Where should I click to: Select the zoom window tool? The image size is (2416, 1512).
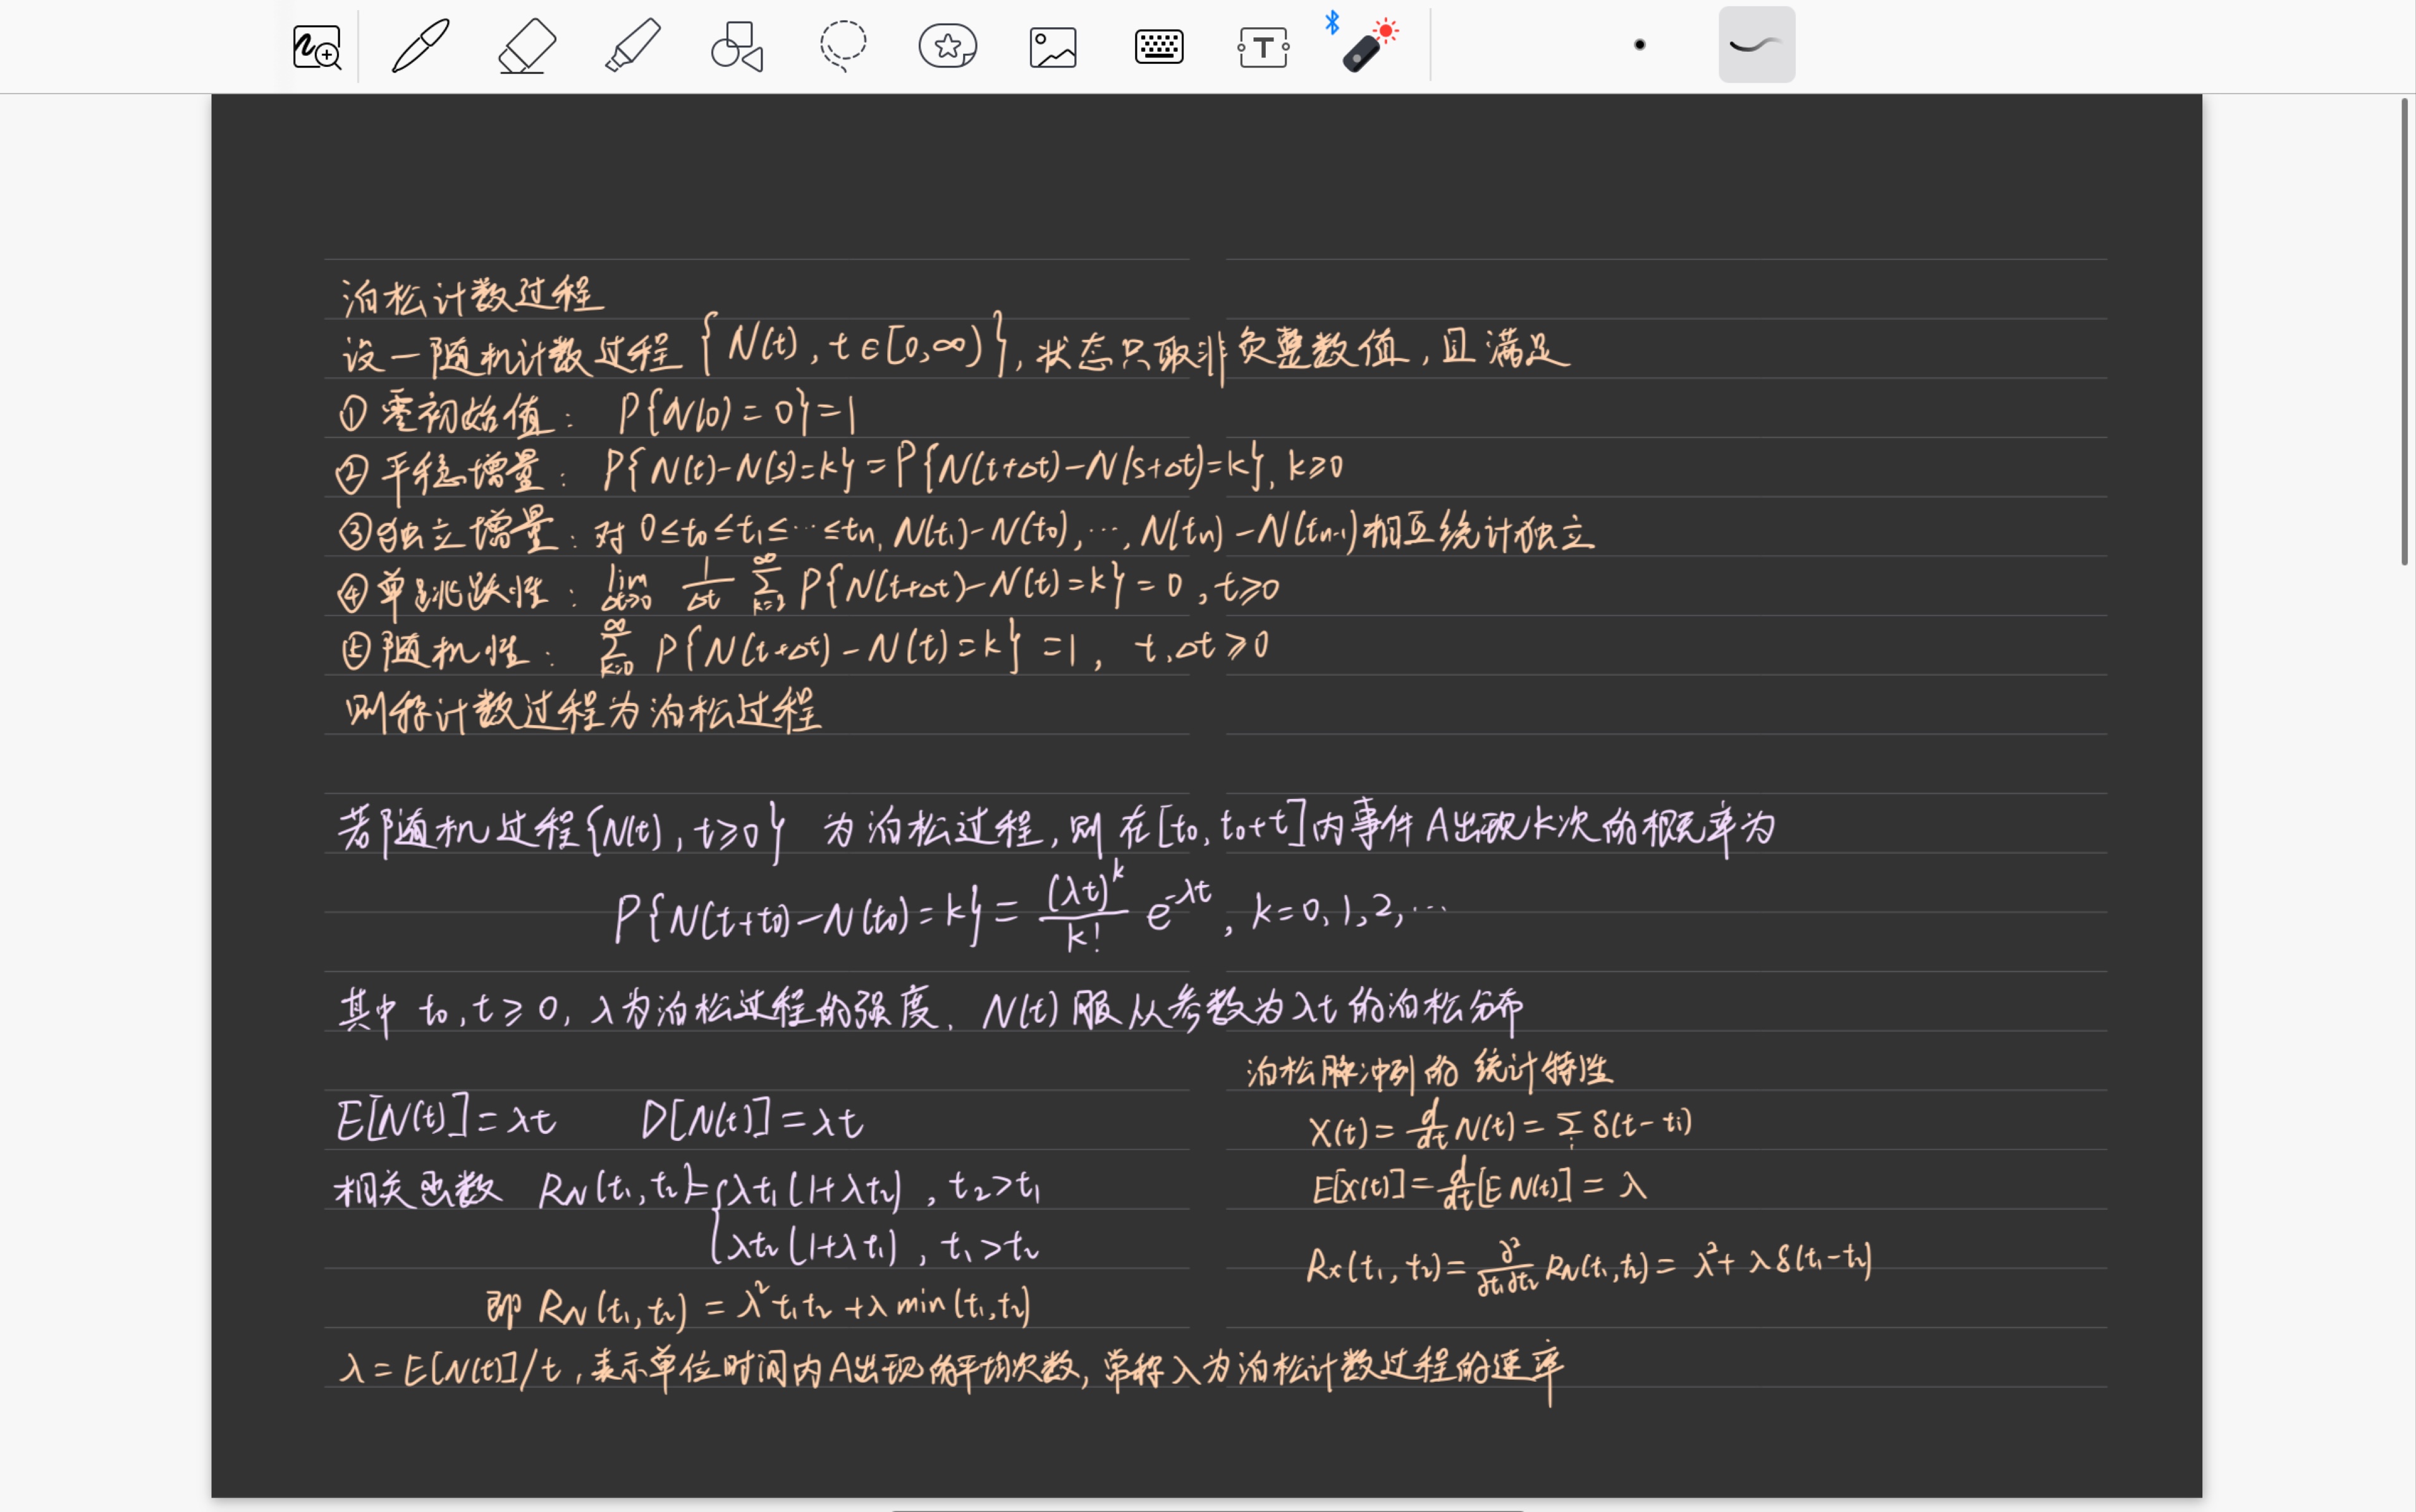(x=317, y=47)
